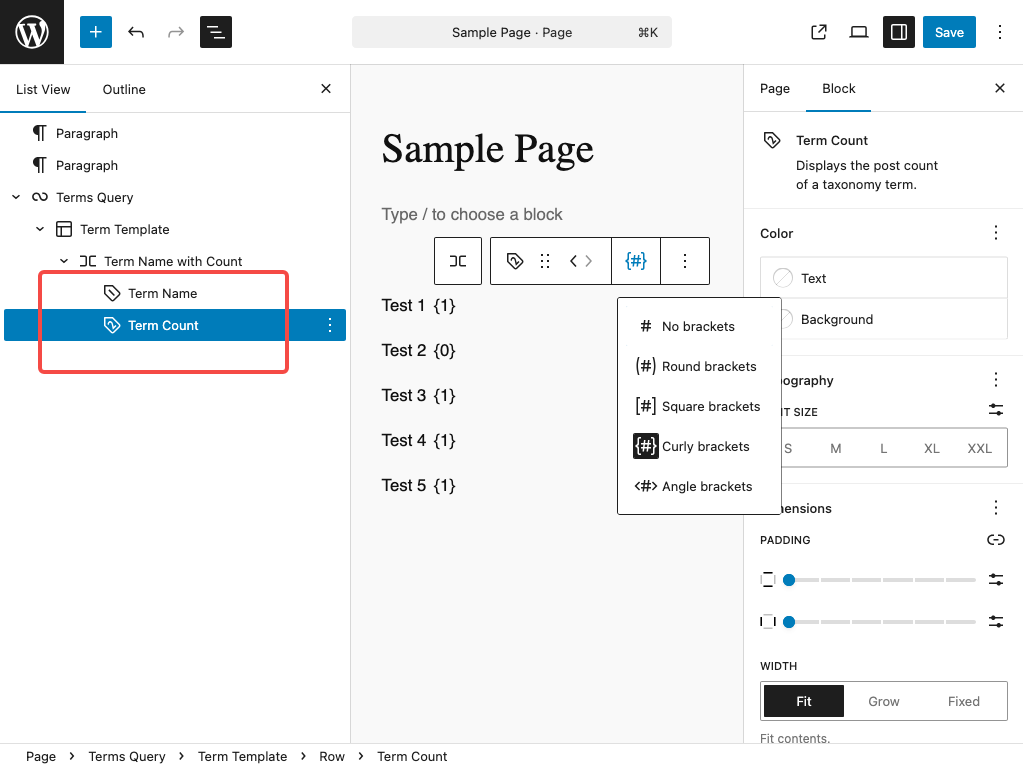
Task: Click the device preview laptop icon
Action: click(x=859, y=32)
